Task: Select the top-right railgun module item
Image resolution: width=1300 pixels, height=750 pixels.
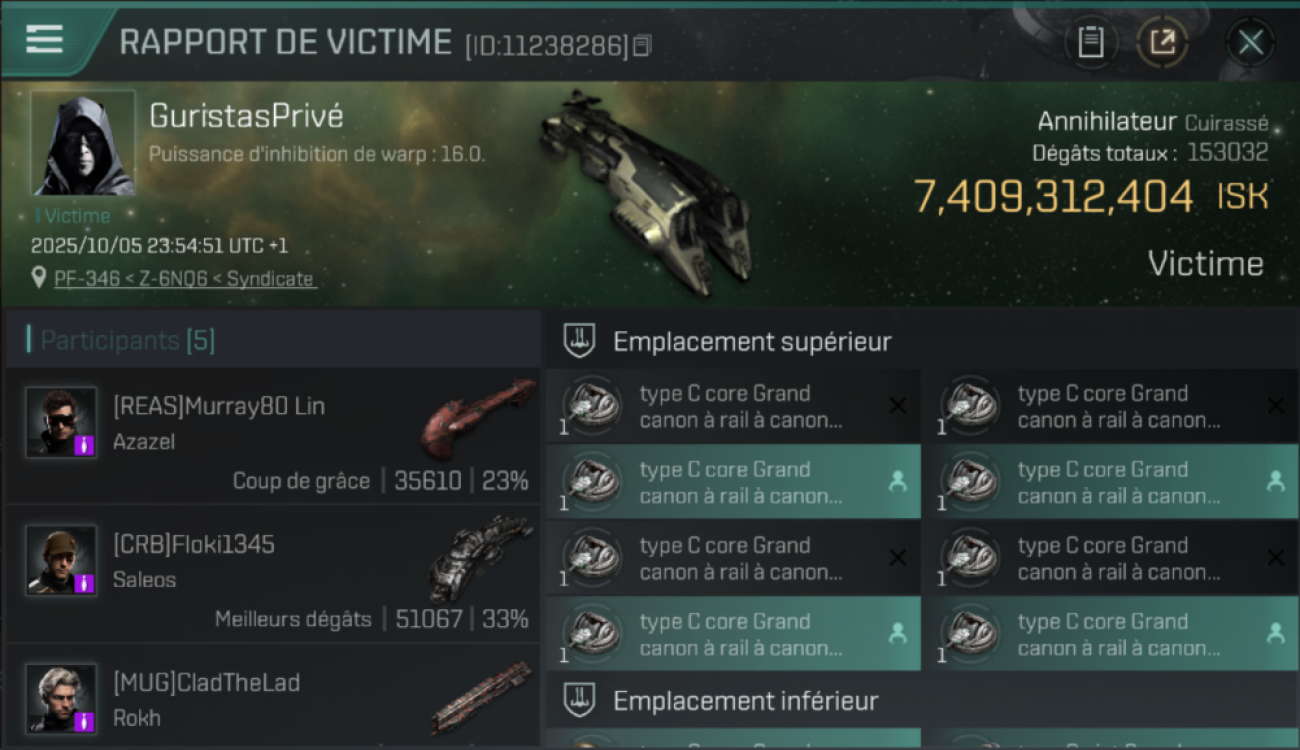Action: coord(1111,406)
